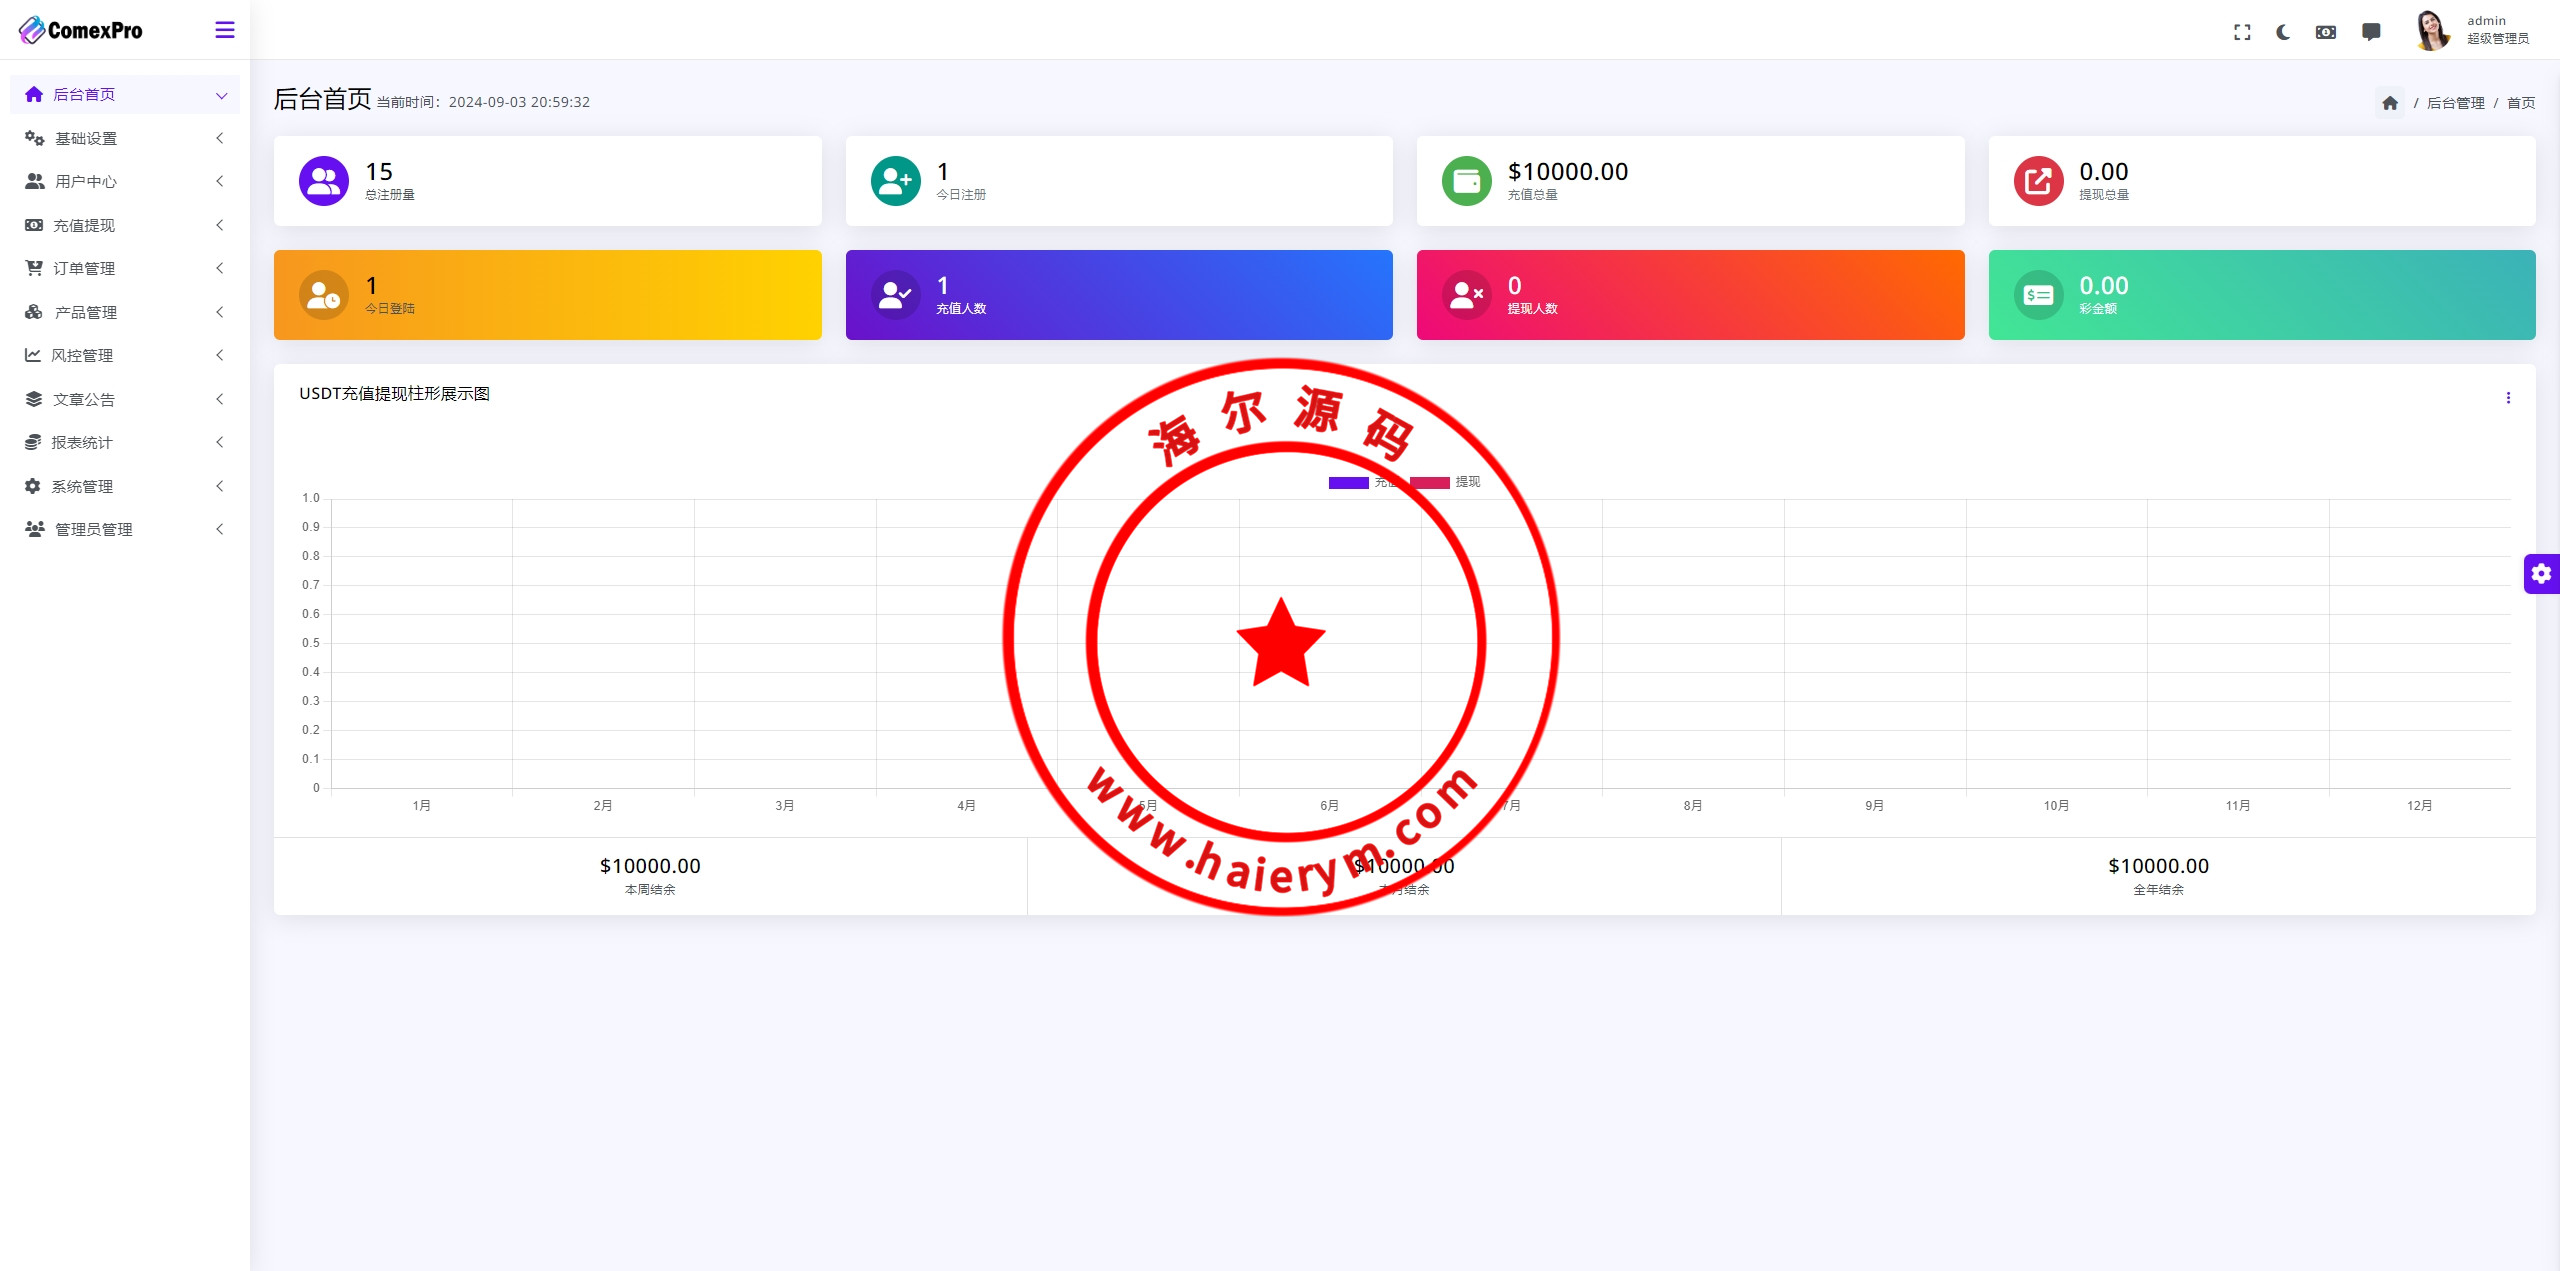The height and width of the screenshot is (1271, 2560).
Task: Select 订单管理 in sidebar menu
Action: pos(84,268)
